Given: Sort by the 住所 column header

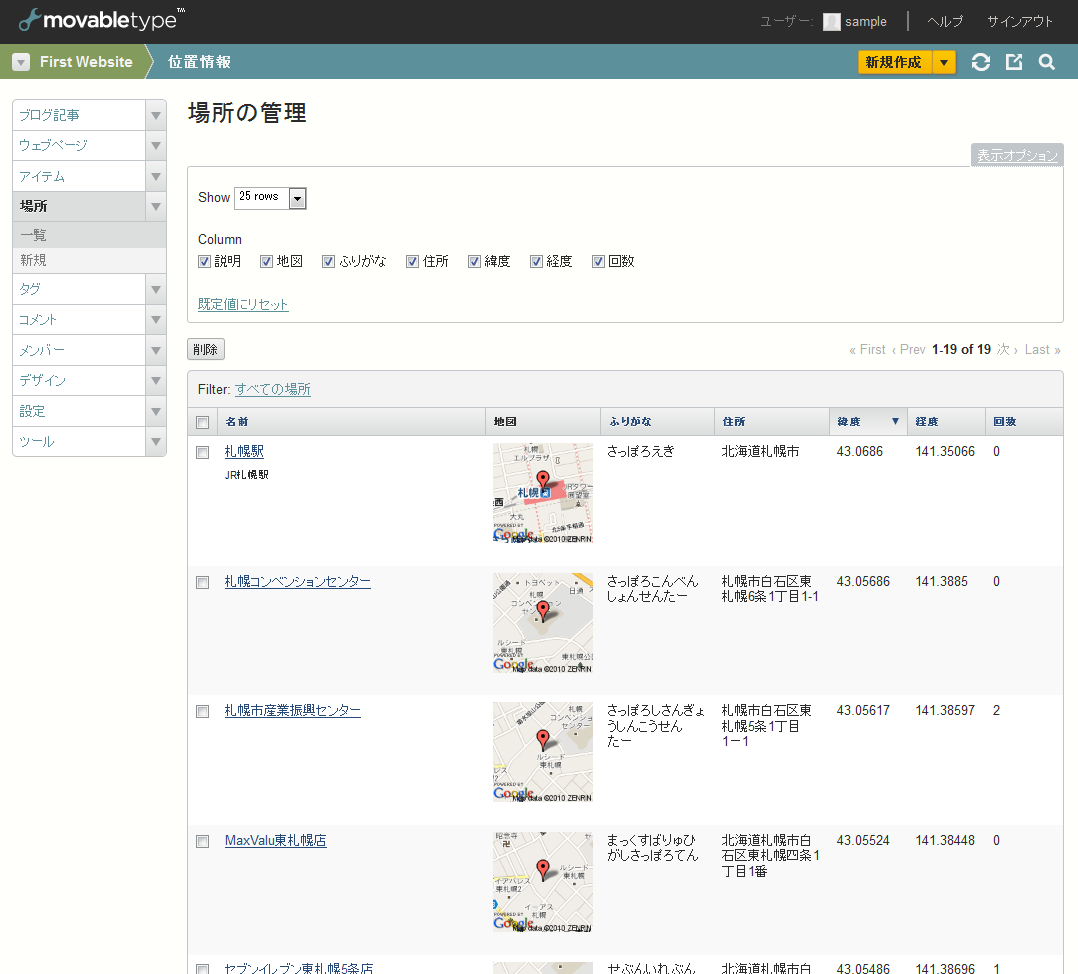Looking at the screenshot, I should coord(734,421).
